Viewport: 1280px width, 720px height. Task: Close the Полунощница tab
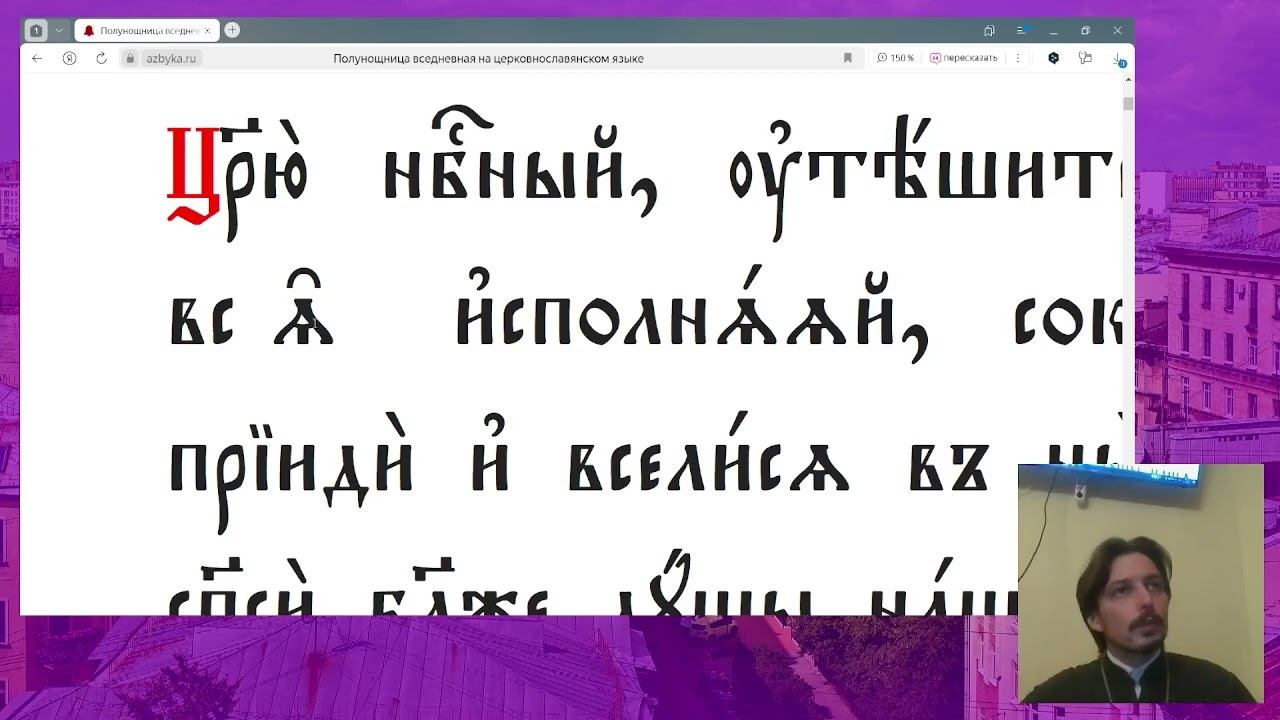(x=207, y=30)
